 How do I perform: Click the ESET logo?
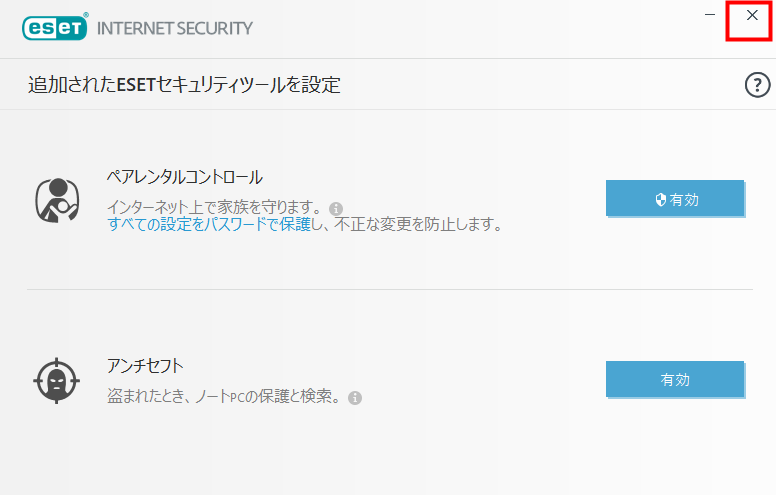pyautogui.click(x=55, y=27)
